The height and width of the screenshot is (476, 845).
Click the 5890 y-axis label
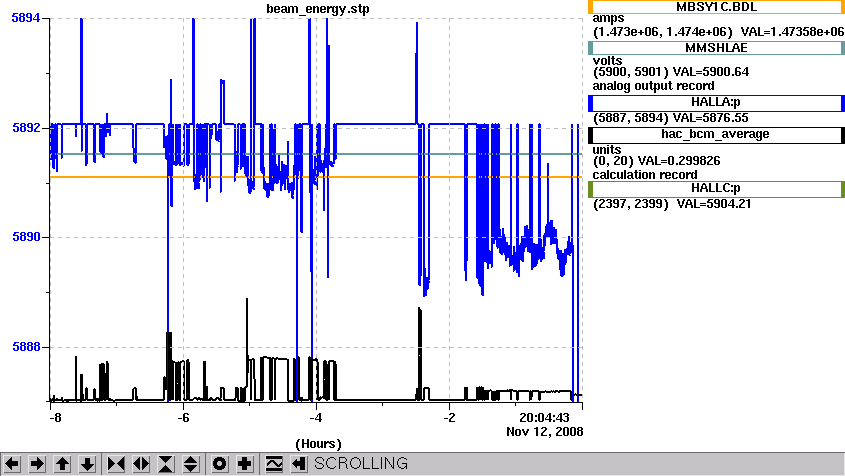pos(26,237)
